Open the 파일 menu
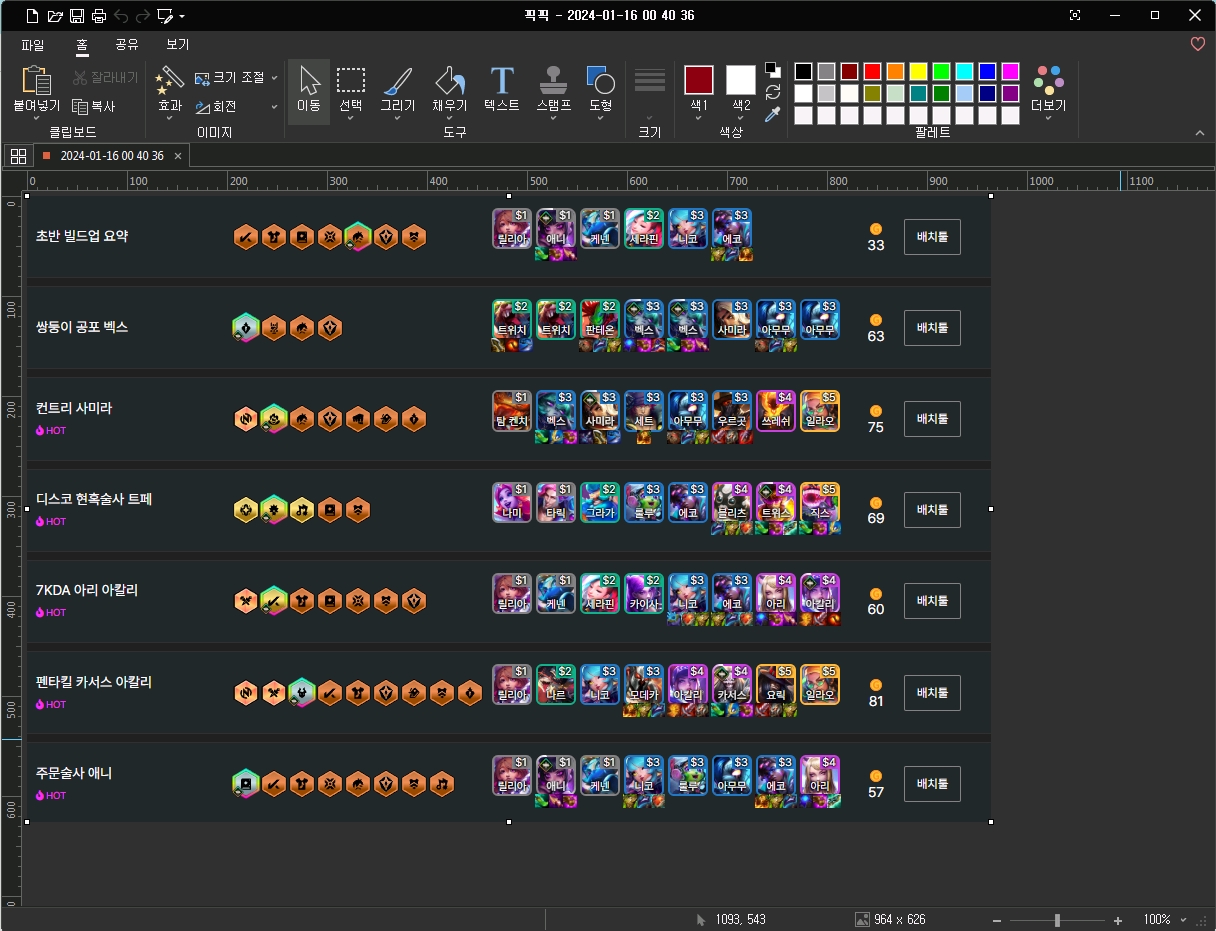The height and width of the screenshot is (931, 1216). (x=33, y=45)
